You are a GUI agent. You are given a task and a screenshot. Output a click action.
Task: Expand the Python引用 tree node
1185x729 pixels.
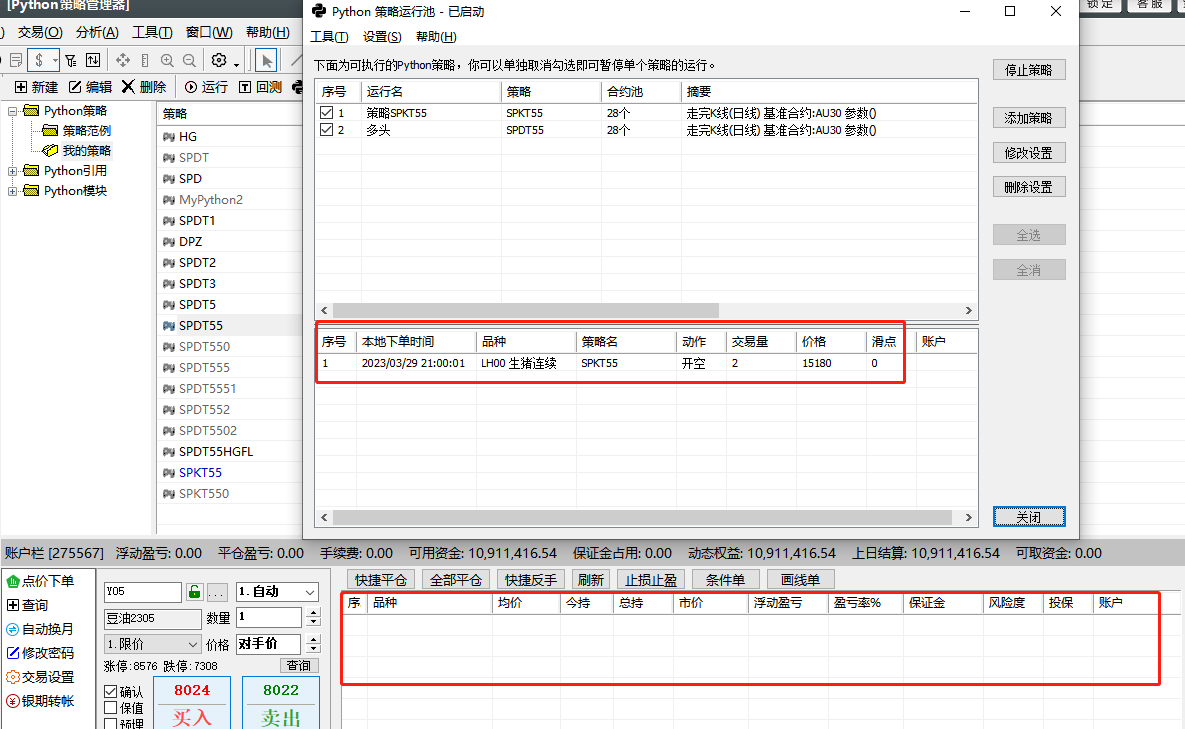pos(13,171)
